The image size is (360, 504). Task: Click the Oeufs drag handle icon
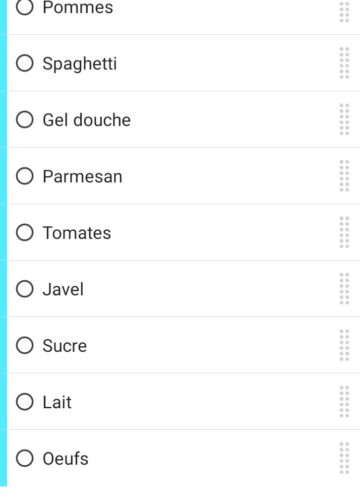click(344, 458)
